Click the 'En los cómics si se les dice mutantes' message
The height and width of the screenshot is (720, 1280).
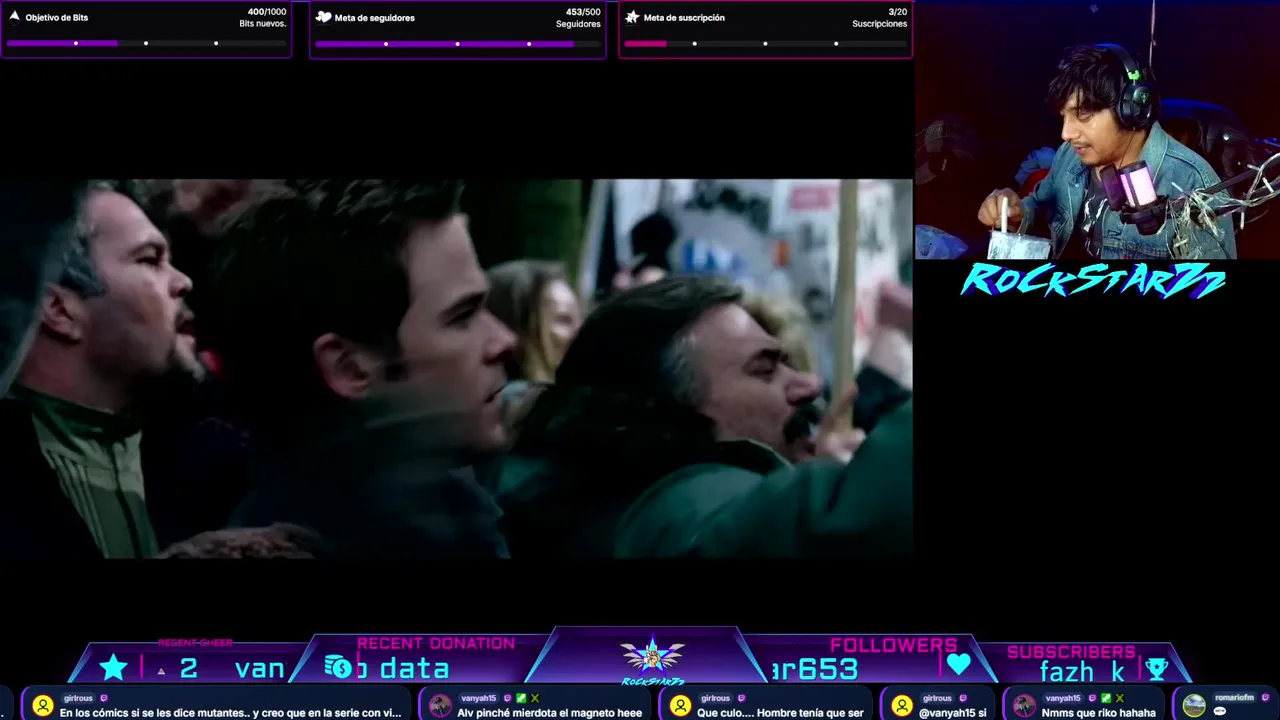coord(230,713)
